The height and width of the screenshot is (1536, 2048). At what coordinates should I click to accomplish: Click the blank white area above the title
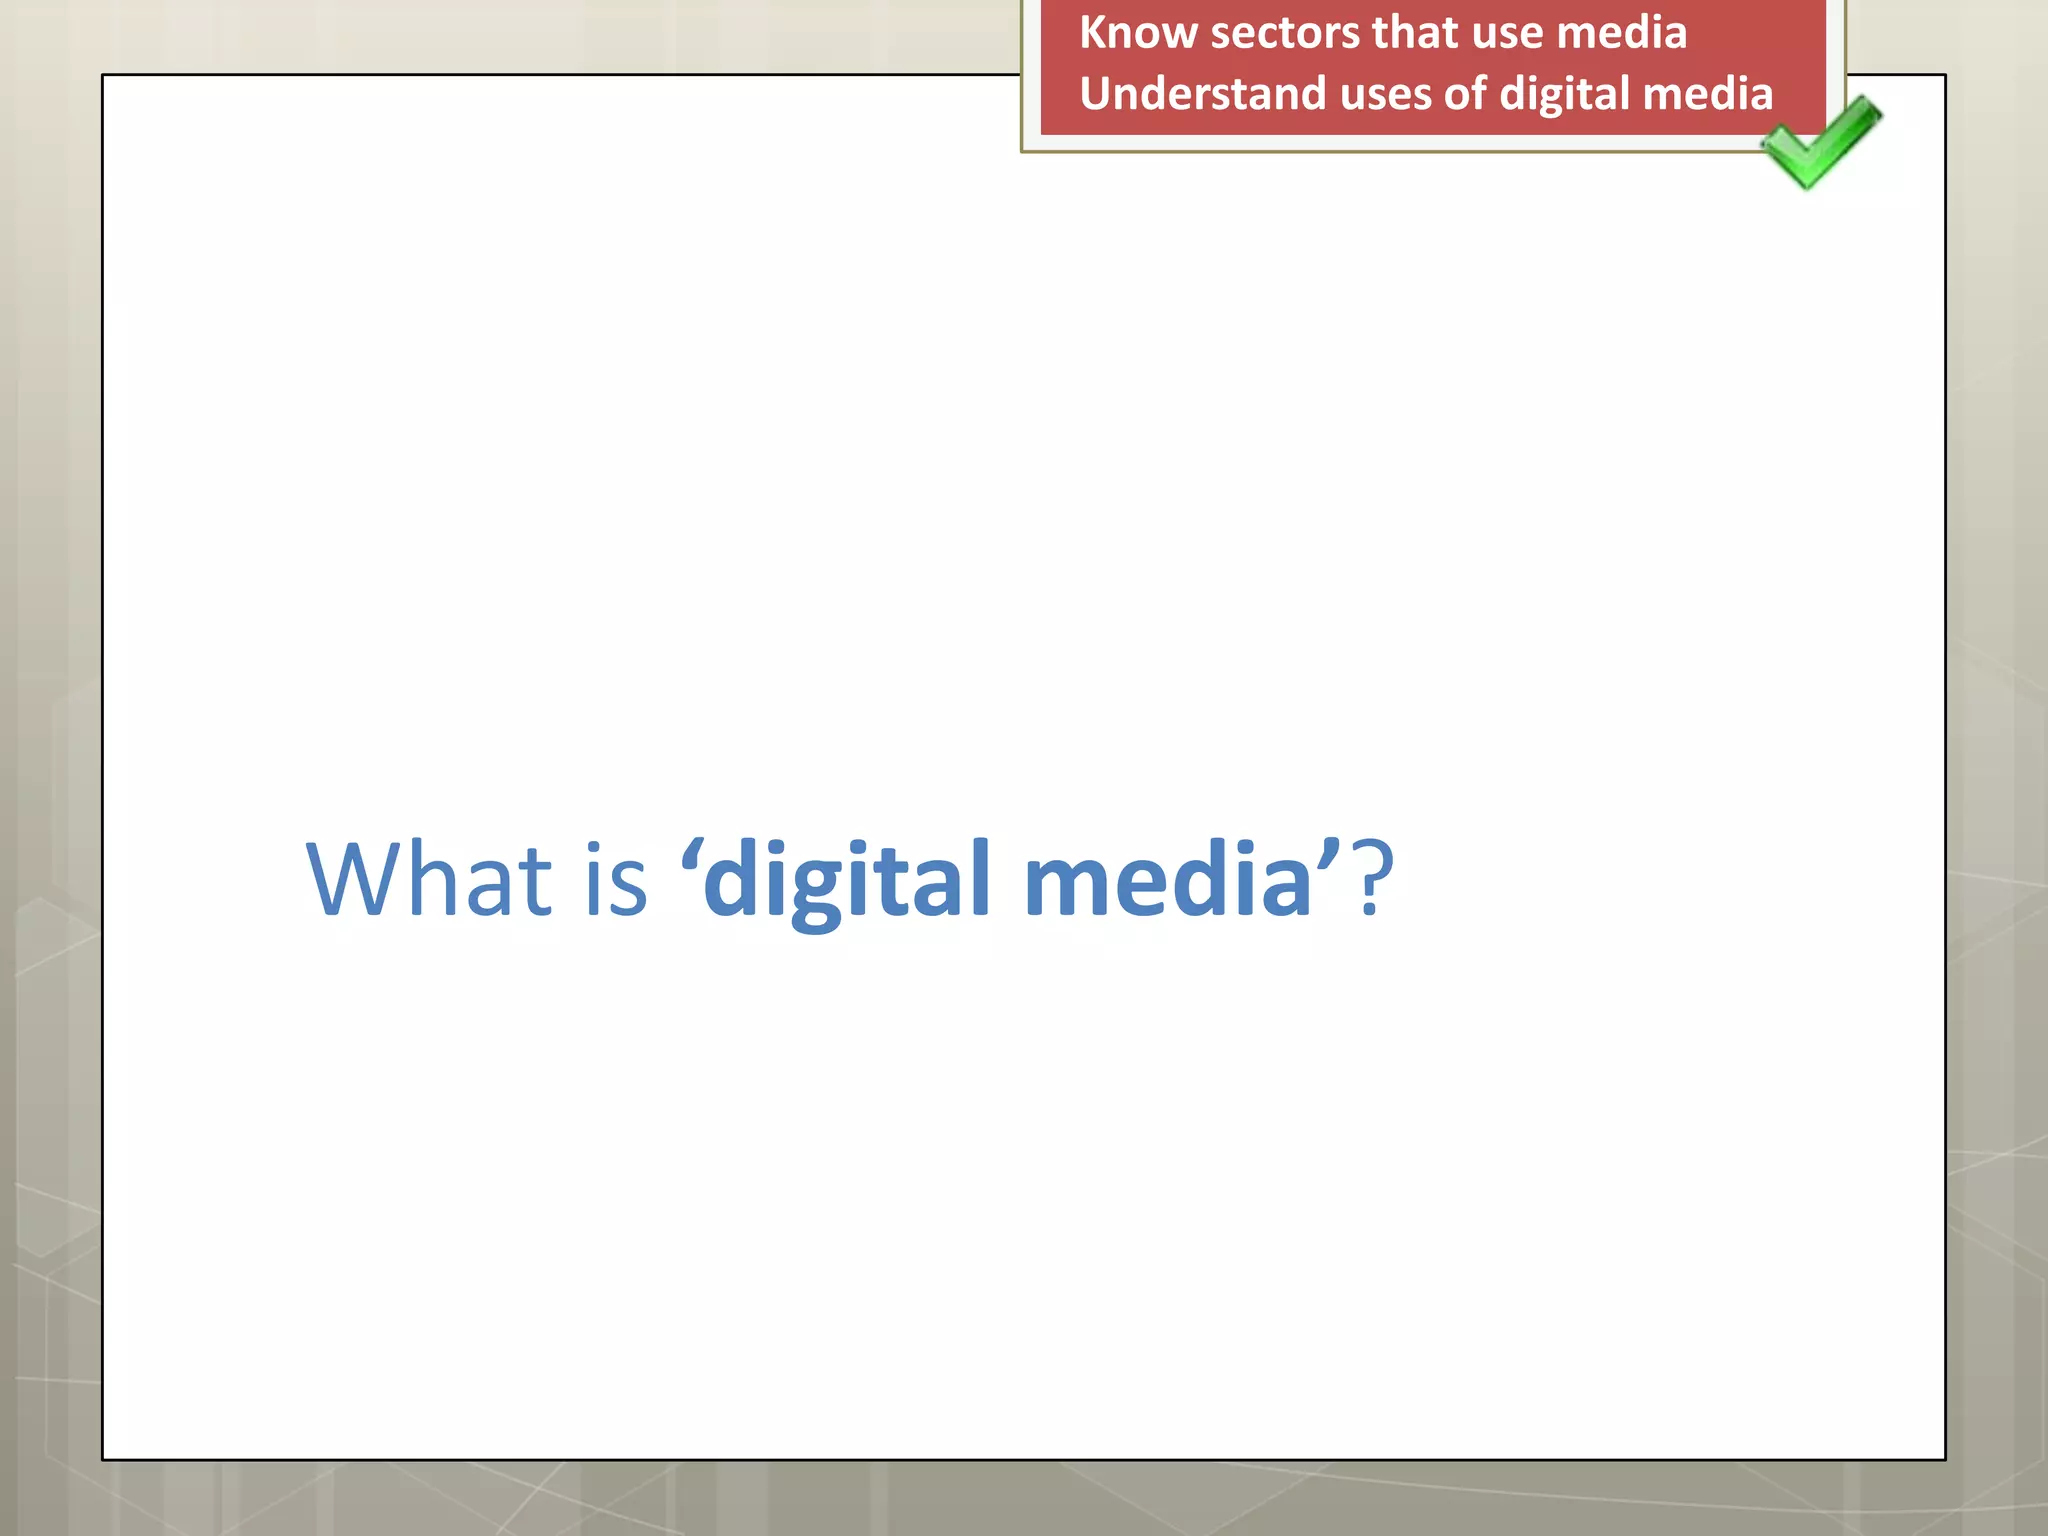coord(850,450)
